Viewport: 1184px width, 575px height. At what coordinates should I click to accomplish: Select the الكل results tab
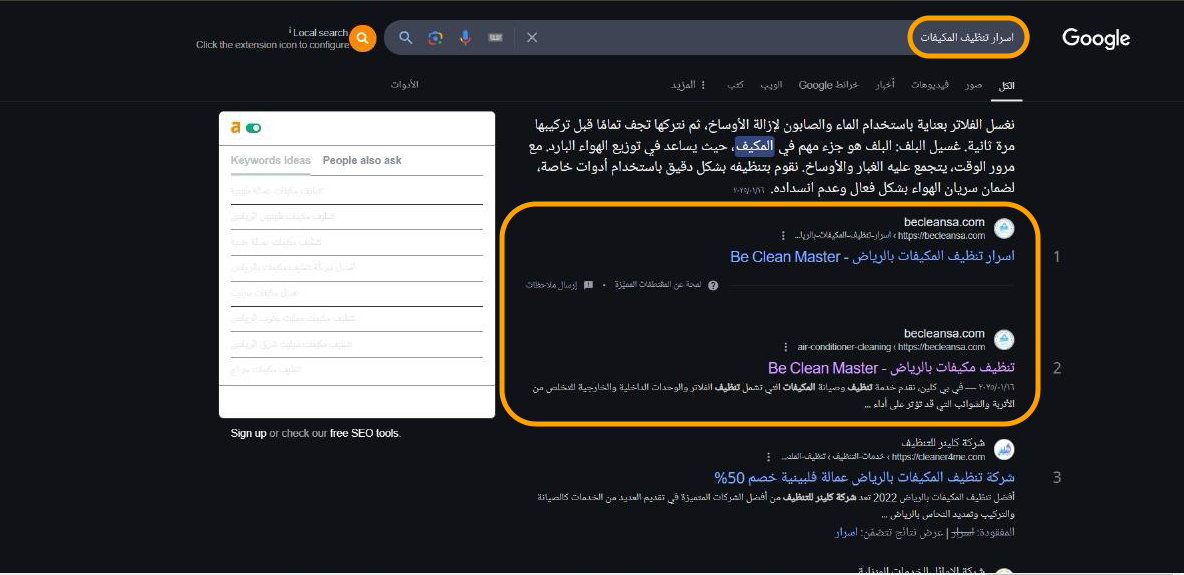click(1007, 85)
